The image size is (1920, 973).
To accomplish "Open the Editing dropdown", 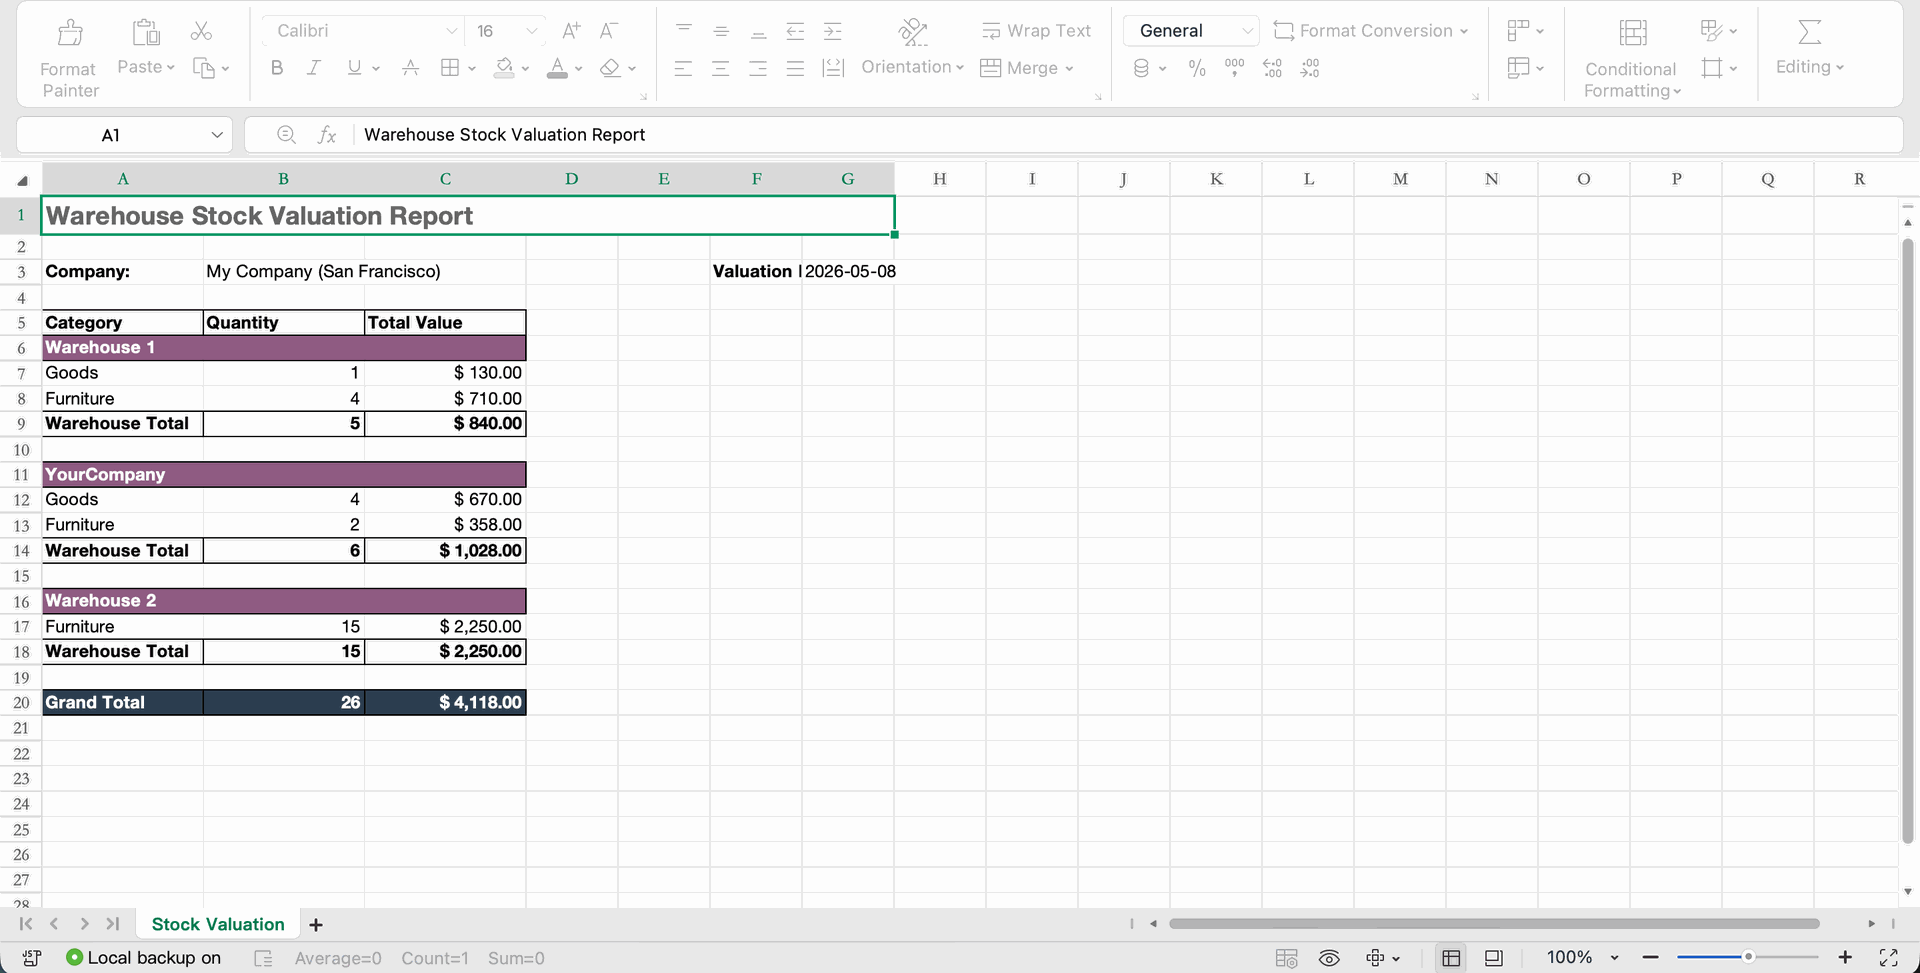I will click(1810, 67).
